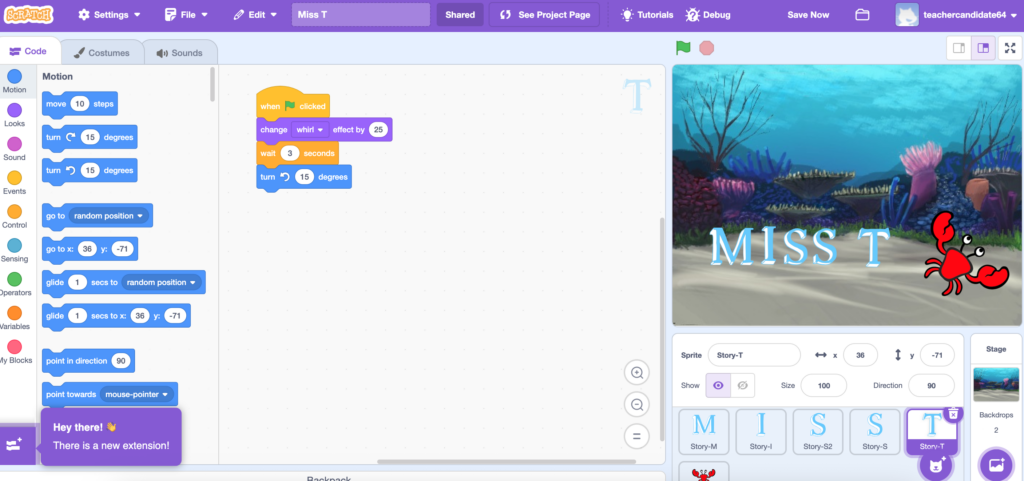Reset workspace zoom to default

pos(636,436)
